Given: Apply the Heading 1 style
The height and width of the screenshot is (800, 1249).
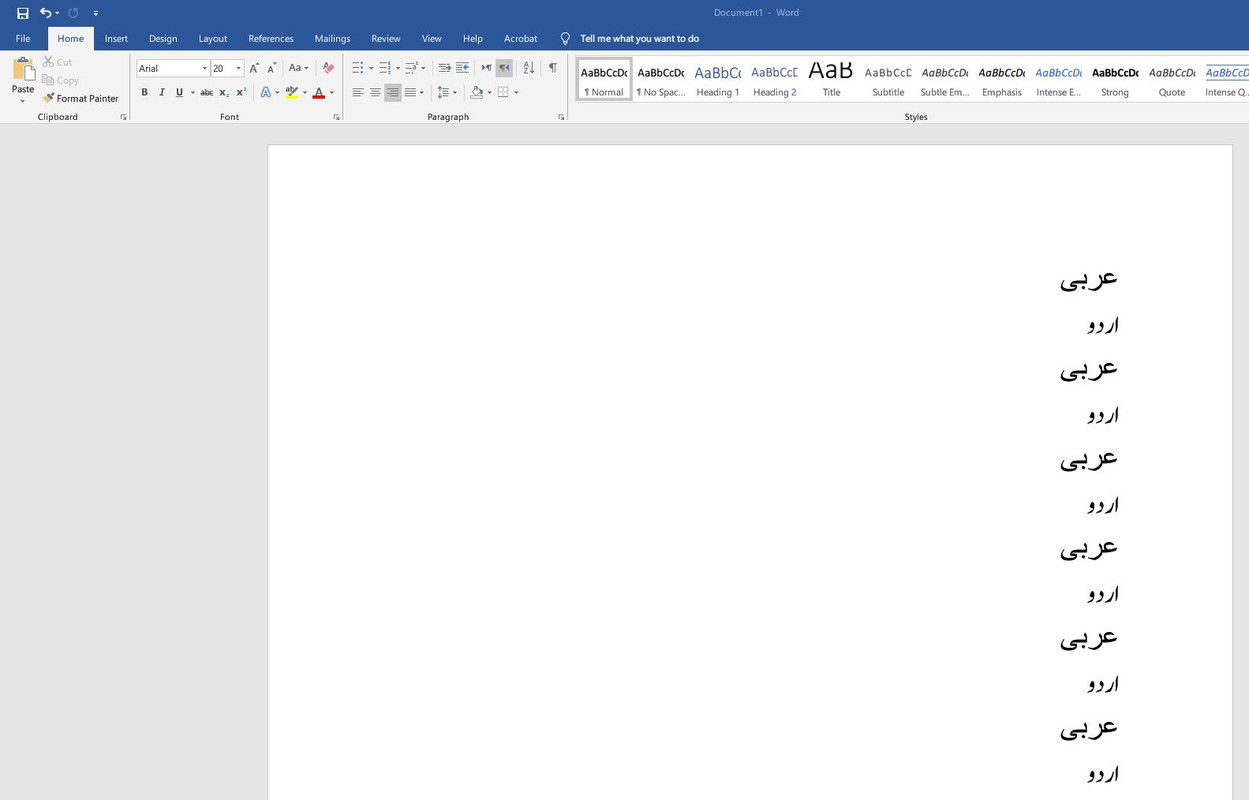Looking at the screenshot, I should (717, 80).
